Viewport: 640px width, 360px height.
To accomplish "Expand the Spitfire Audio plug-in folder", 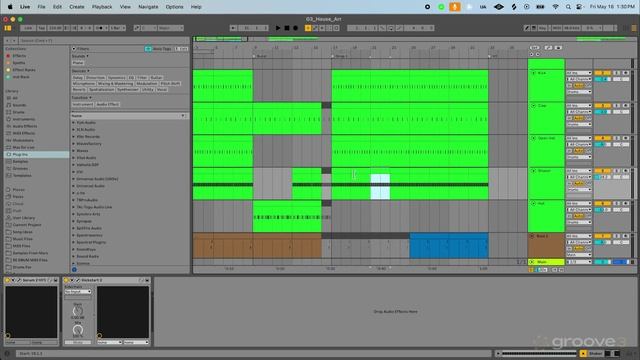I will pos(73,228).
